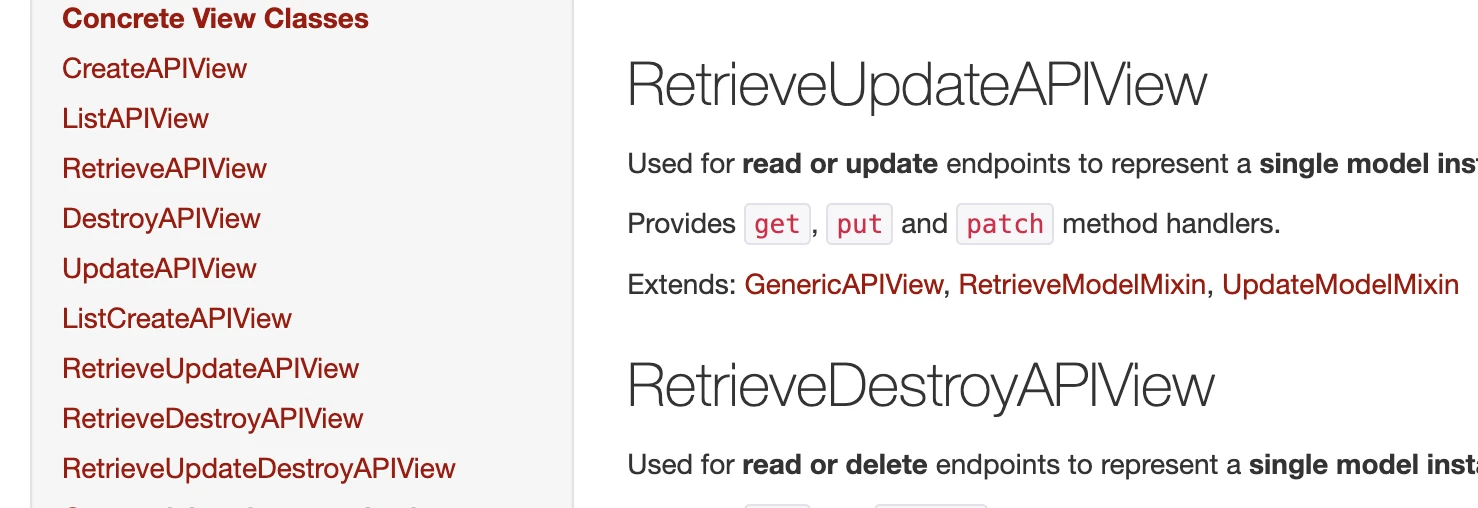Click RetrieveDestroyAPIView sidebar link

click(212, 419)
